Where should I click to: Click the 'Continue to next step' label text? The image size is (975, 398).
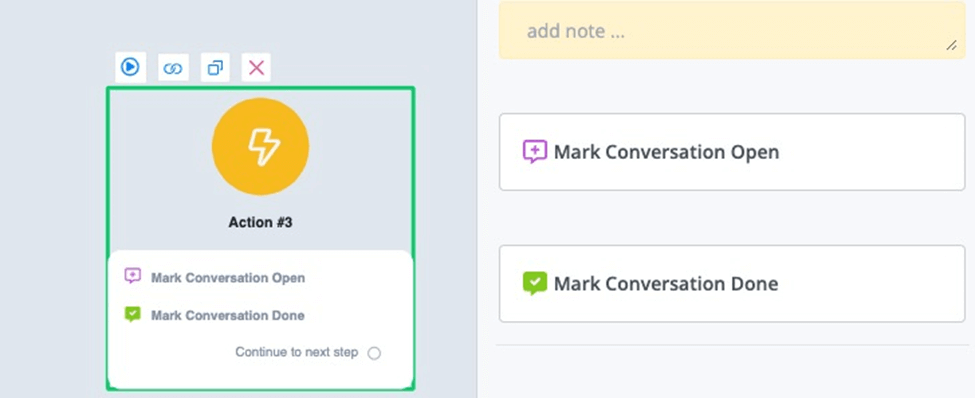[x=297, y=352]
